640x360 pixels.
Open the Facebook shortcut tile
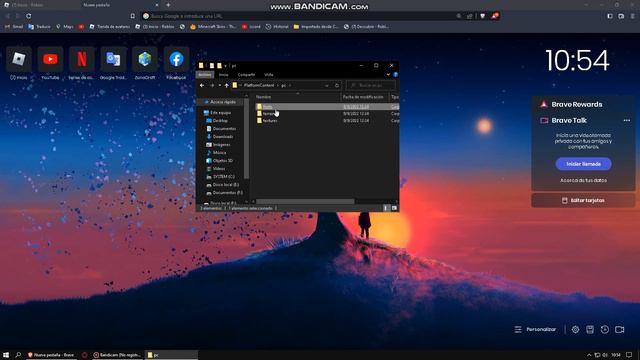[x=176, y=60]
